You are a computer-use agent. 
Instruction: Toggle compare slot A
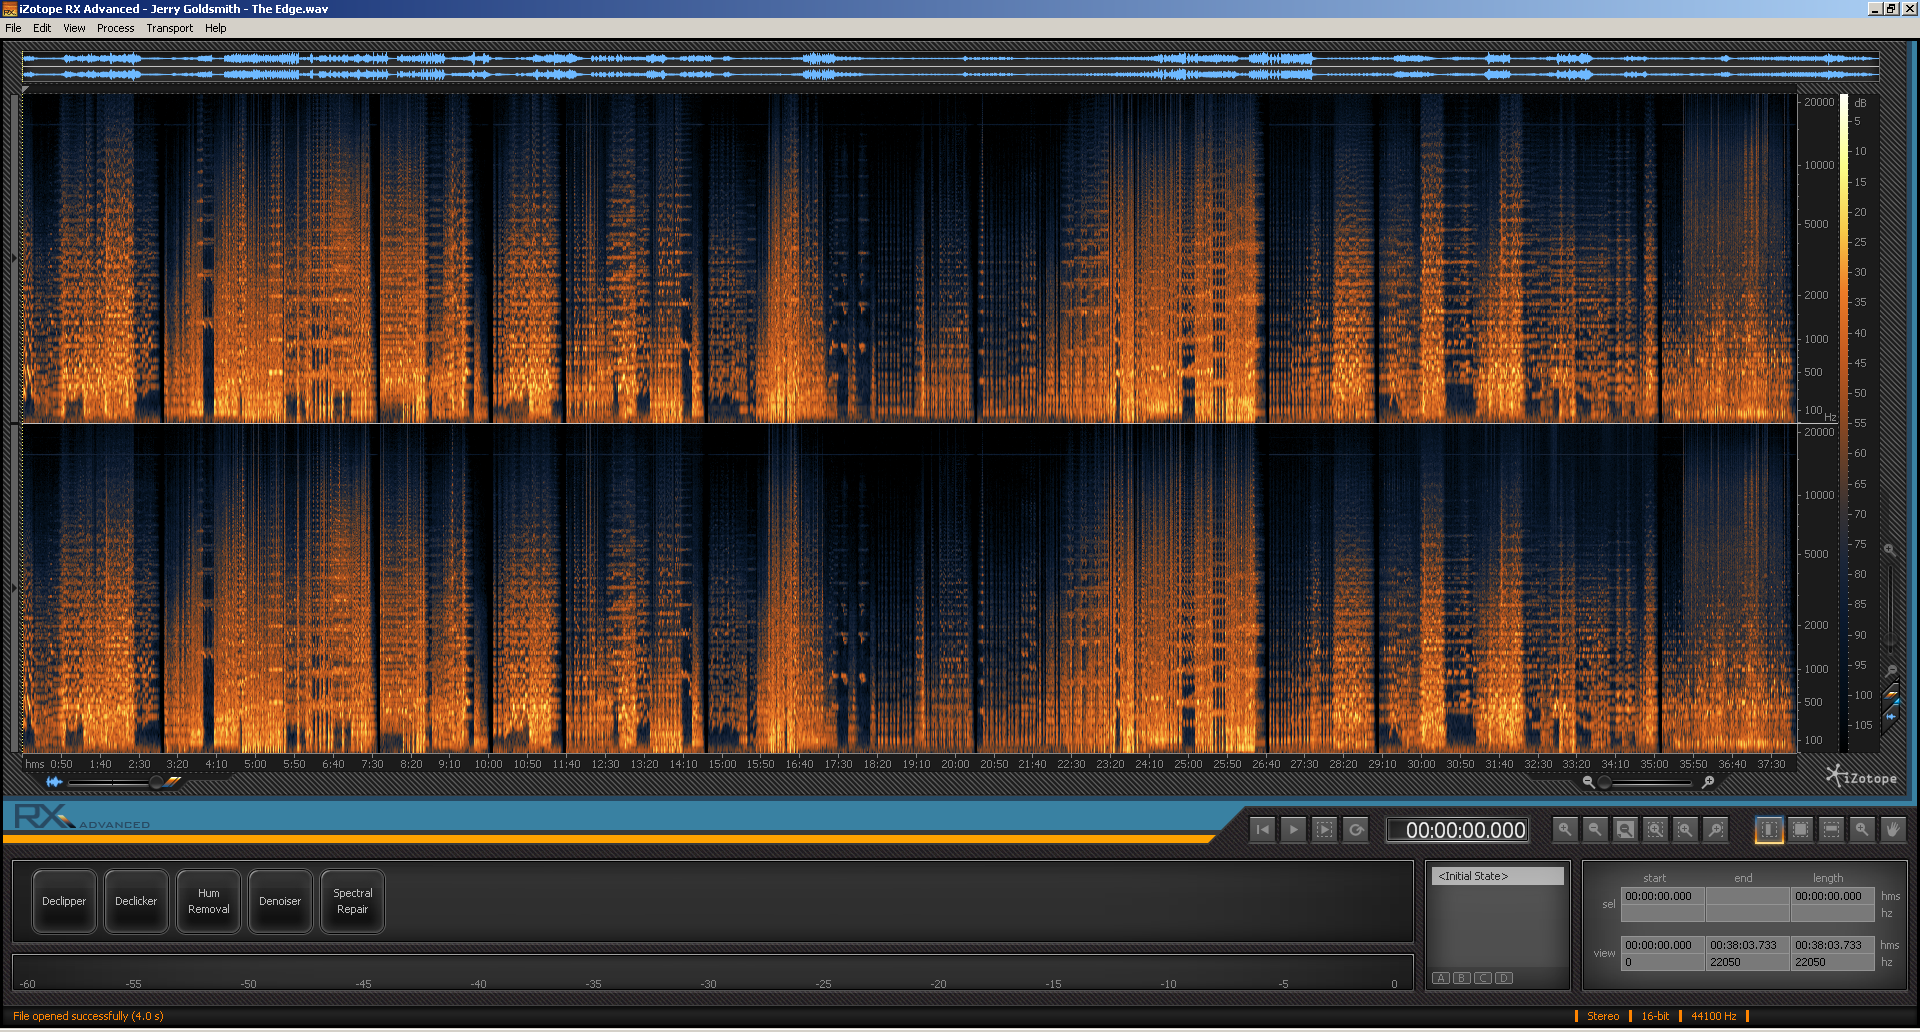(x=1441, y=978)
